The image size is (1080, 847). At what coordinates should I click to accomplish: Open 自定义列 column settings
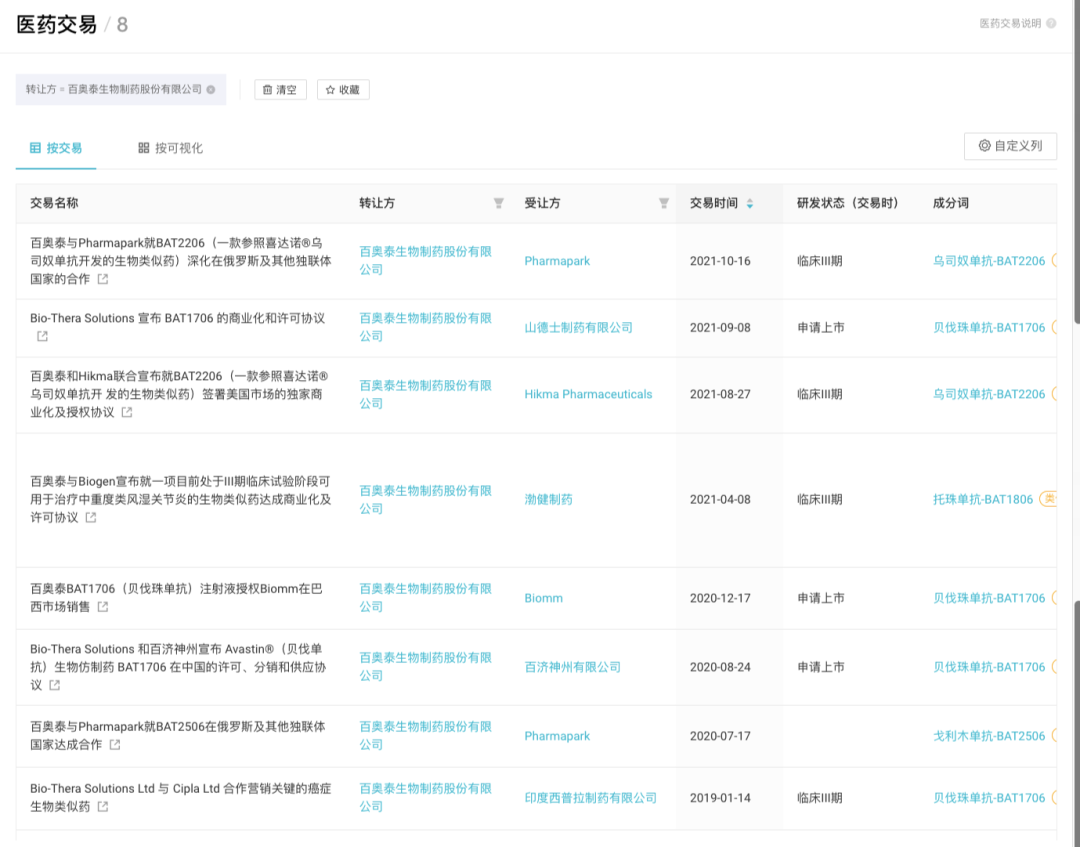(x=1010, y=146)
